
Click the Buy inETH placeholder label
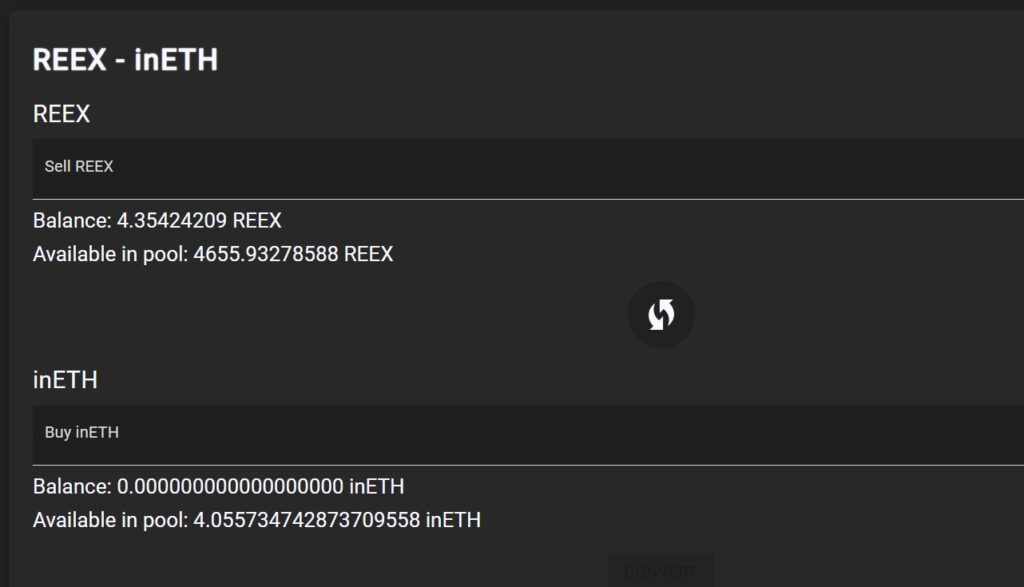pos(82,432)
